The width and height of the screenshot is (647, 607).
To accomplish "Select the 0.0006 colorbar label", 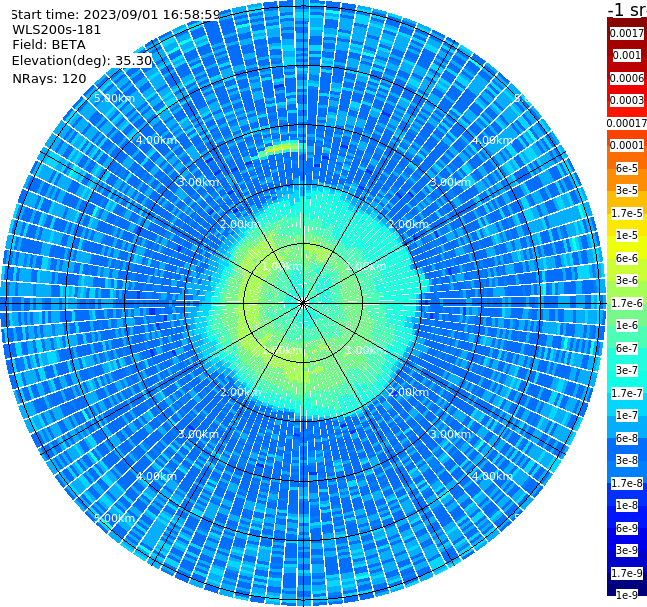I will pos(627,78).
